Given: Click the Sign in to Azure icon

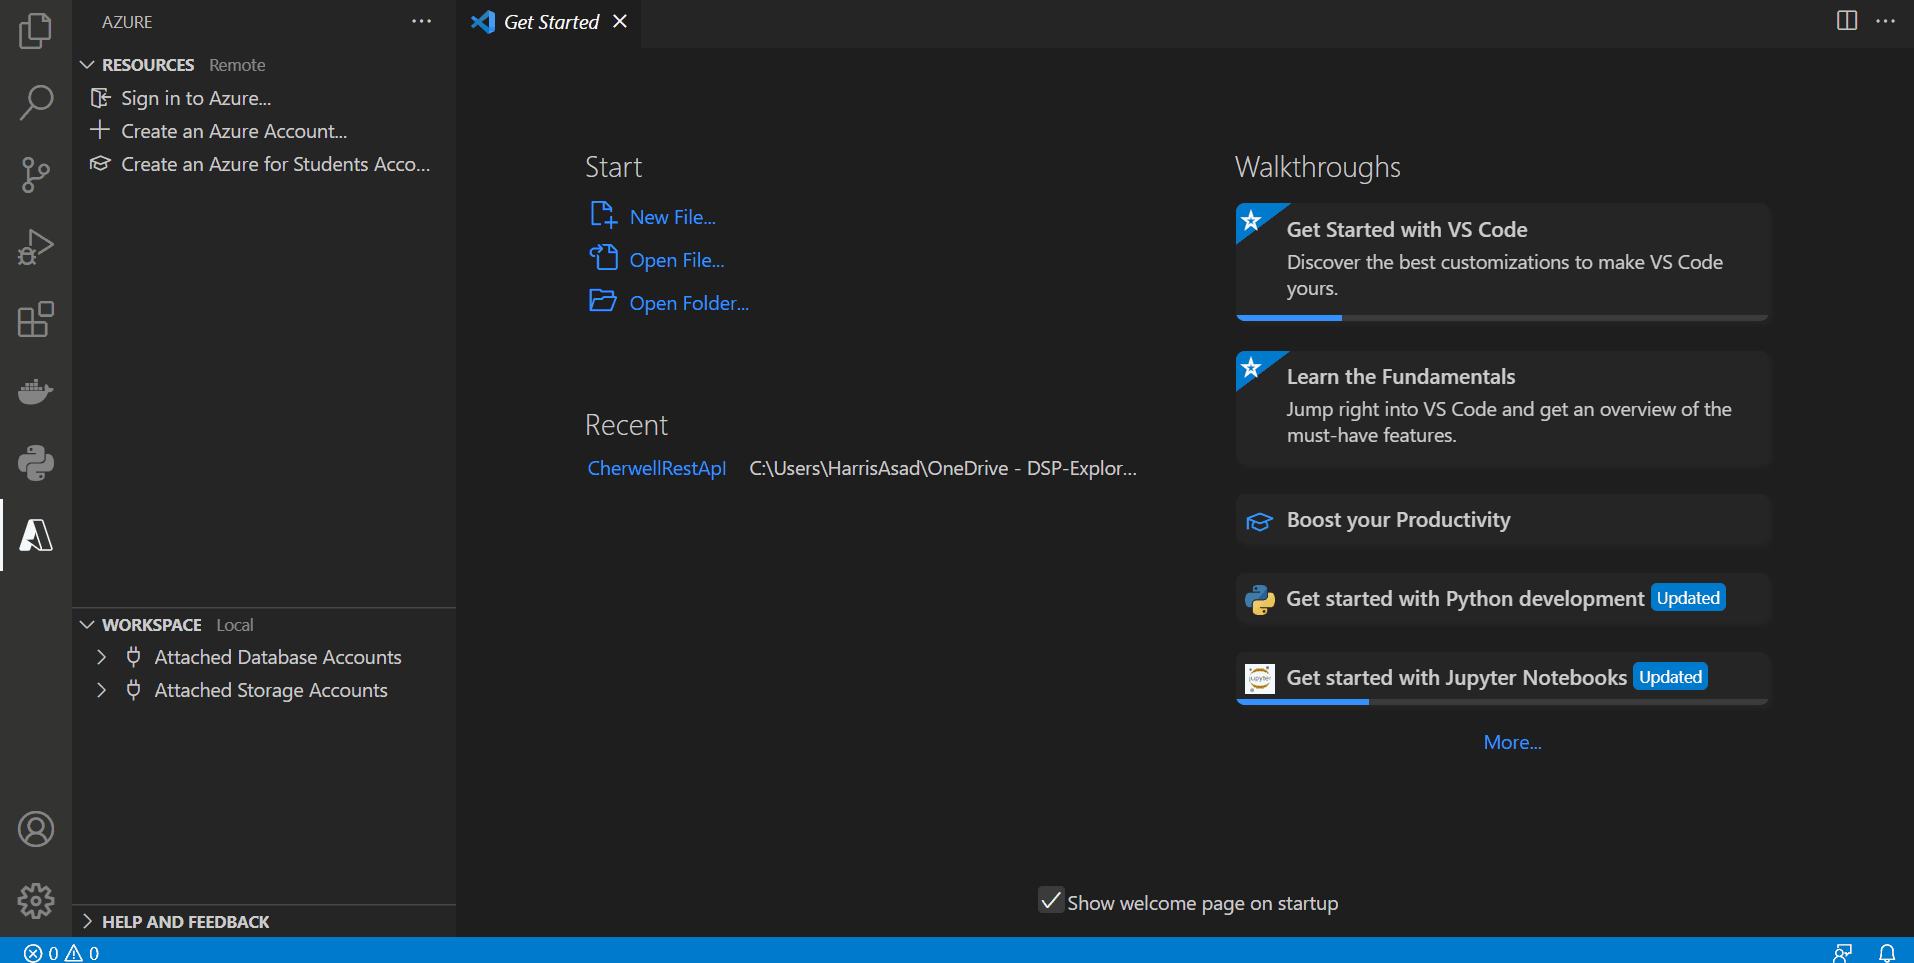Looking at the screenshot, I should [x=100, y=98].
